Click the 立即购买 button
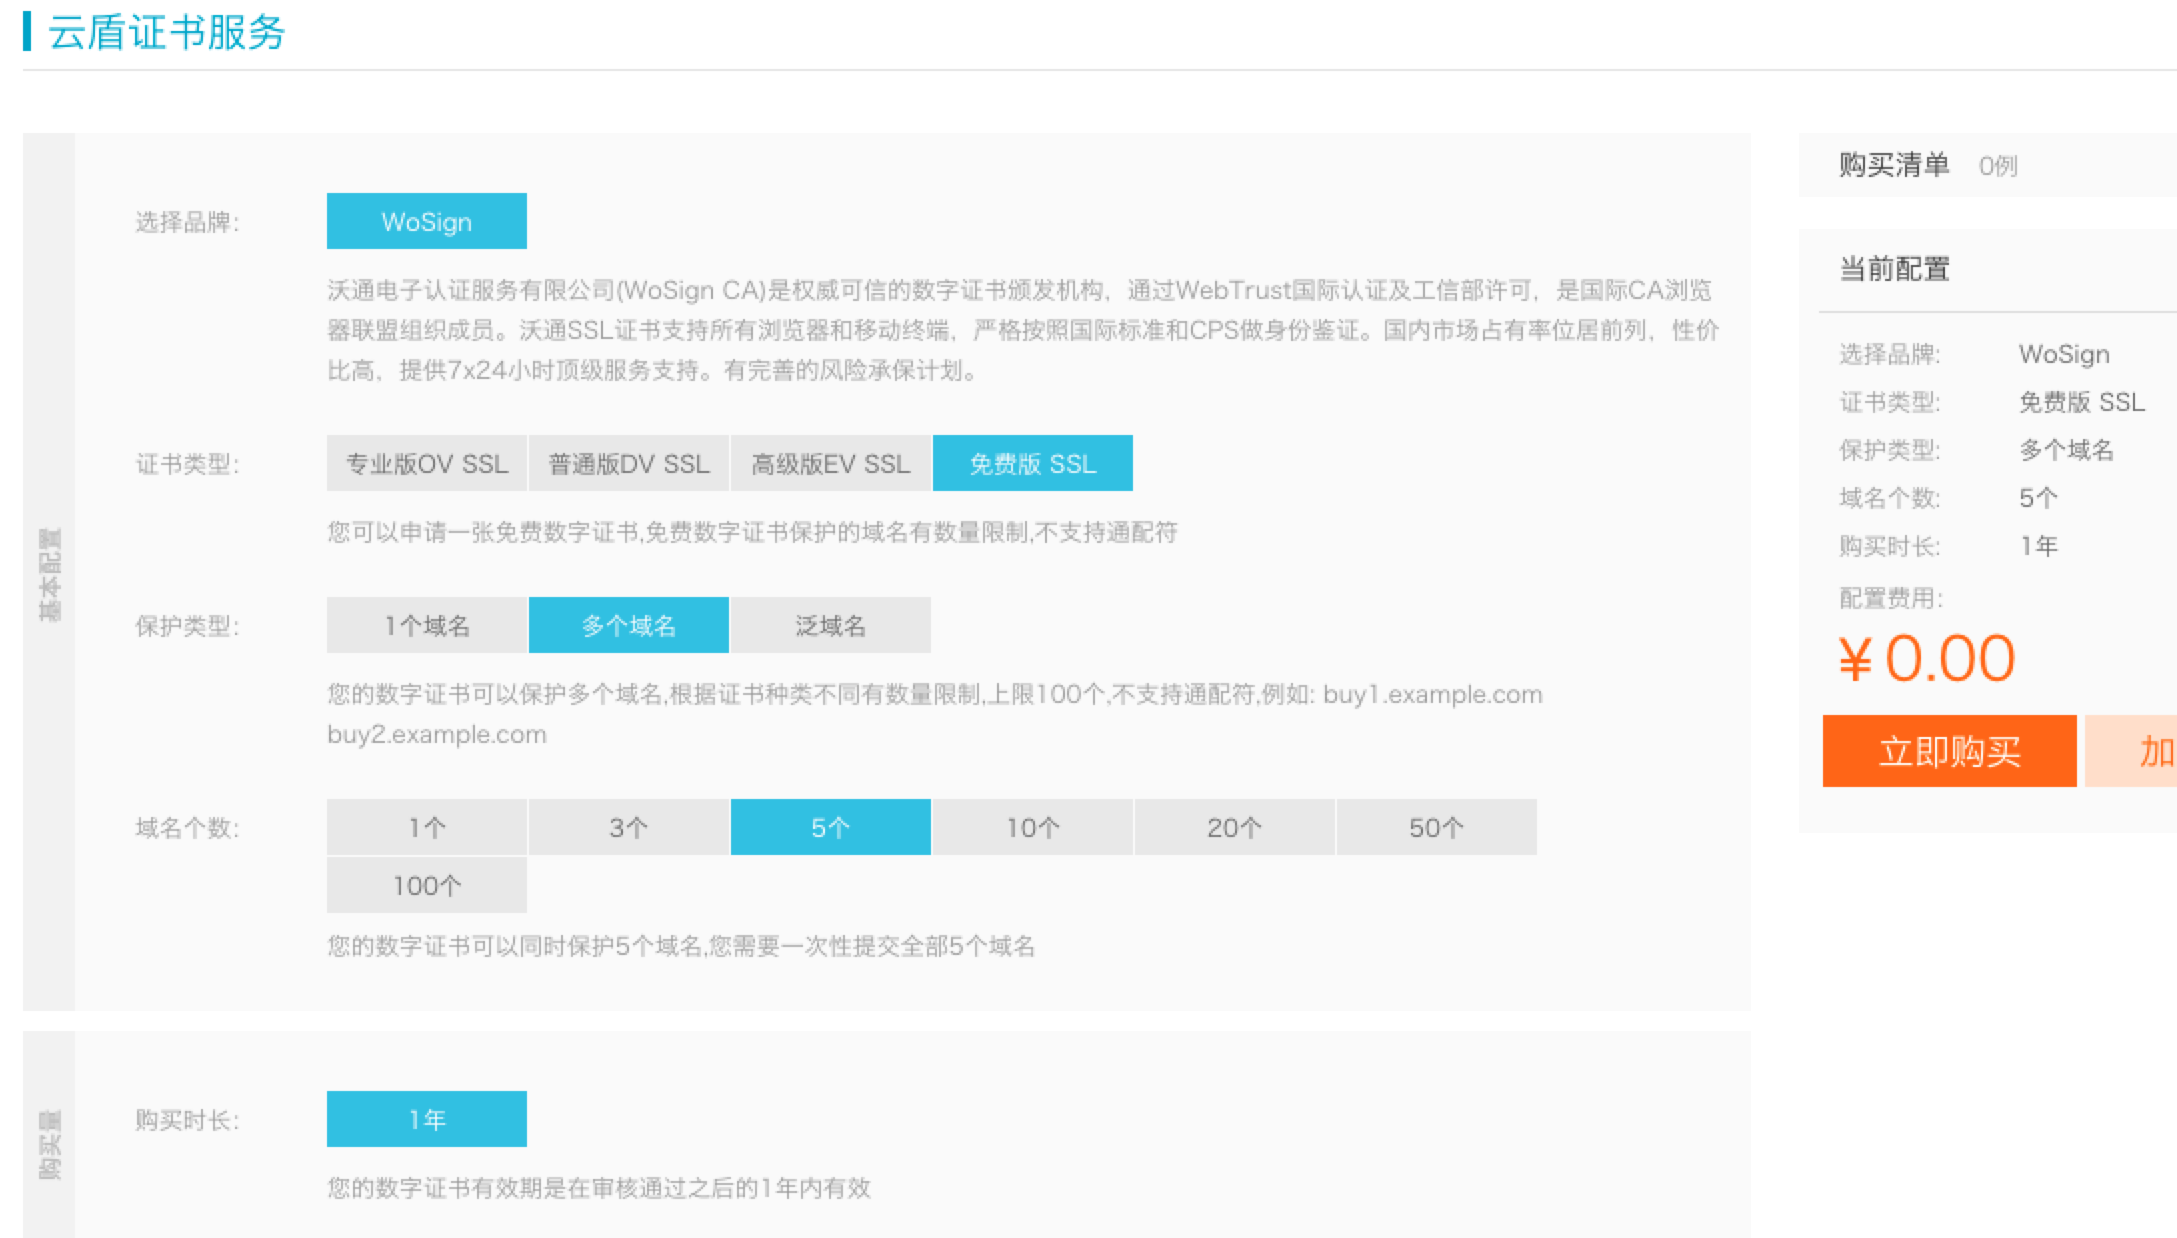Image resolution: width=2177 pixels, height=1238 pixels. tap(1949, 751)
